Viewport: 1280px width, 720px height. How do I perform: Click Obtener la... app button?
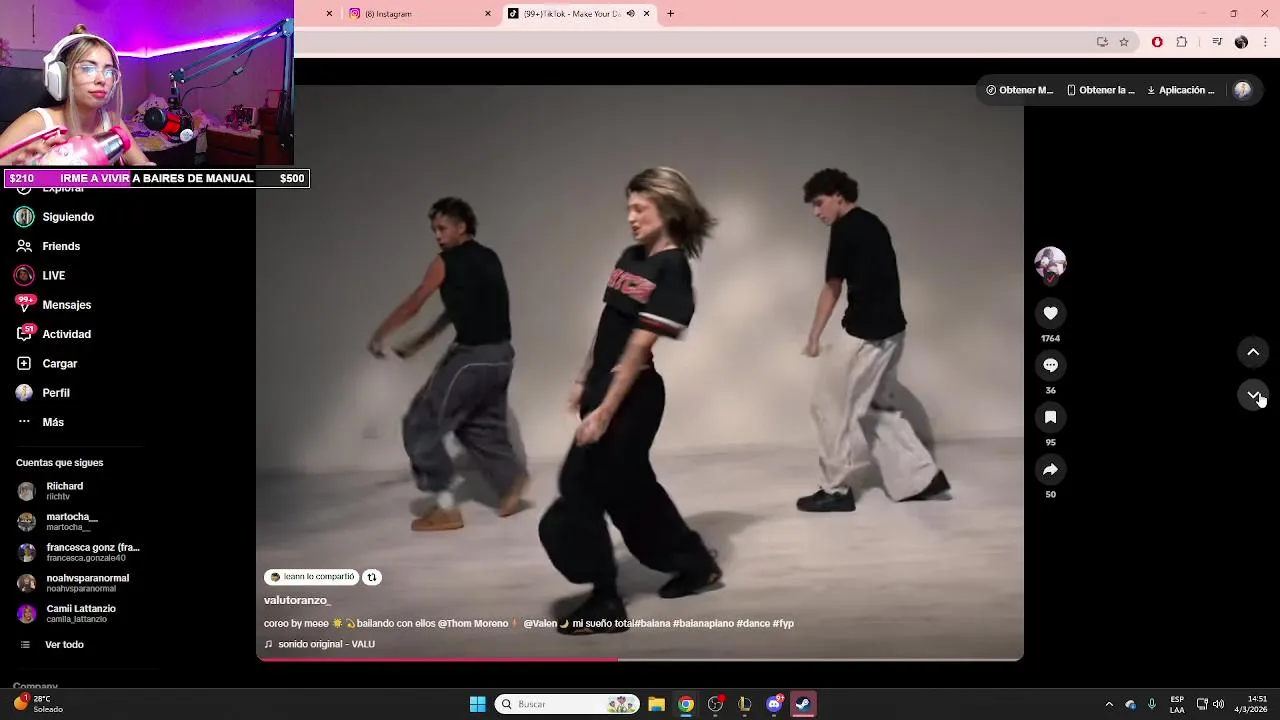pos(1100,90)
